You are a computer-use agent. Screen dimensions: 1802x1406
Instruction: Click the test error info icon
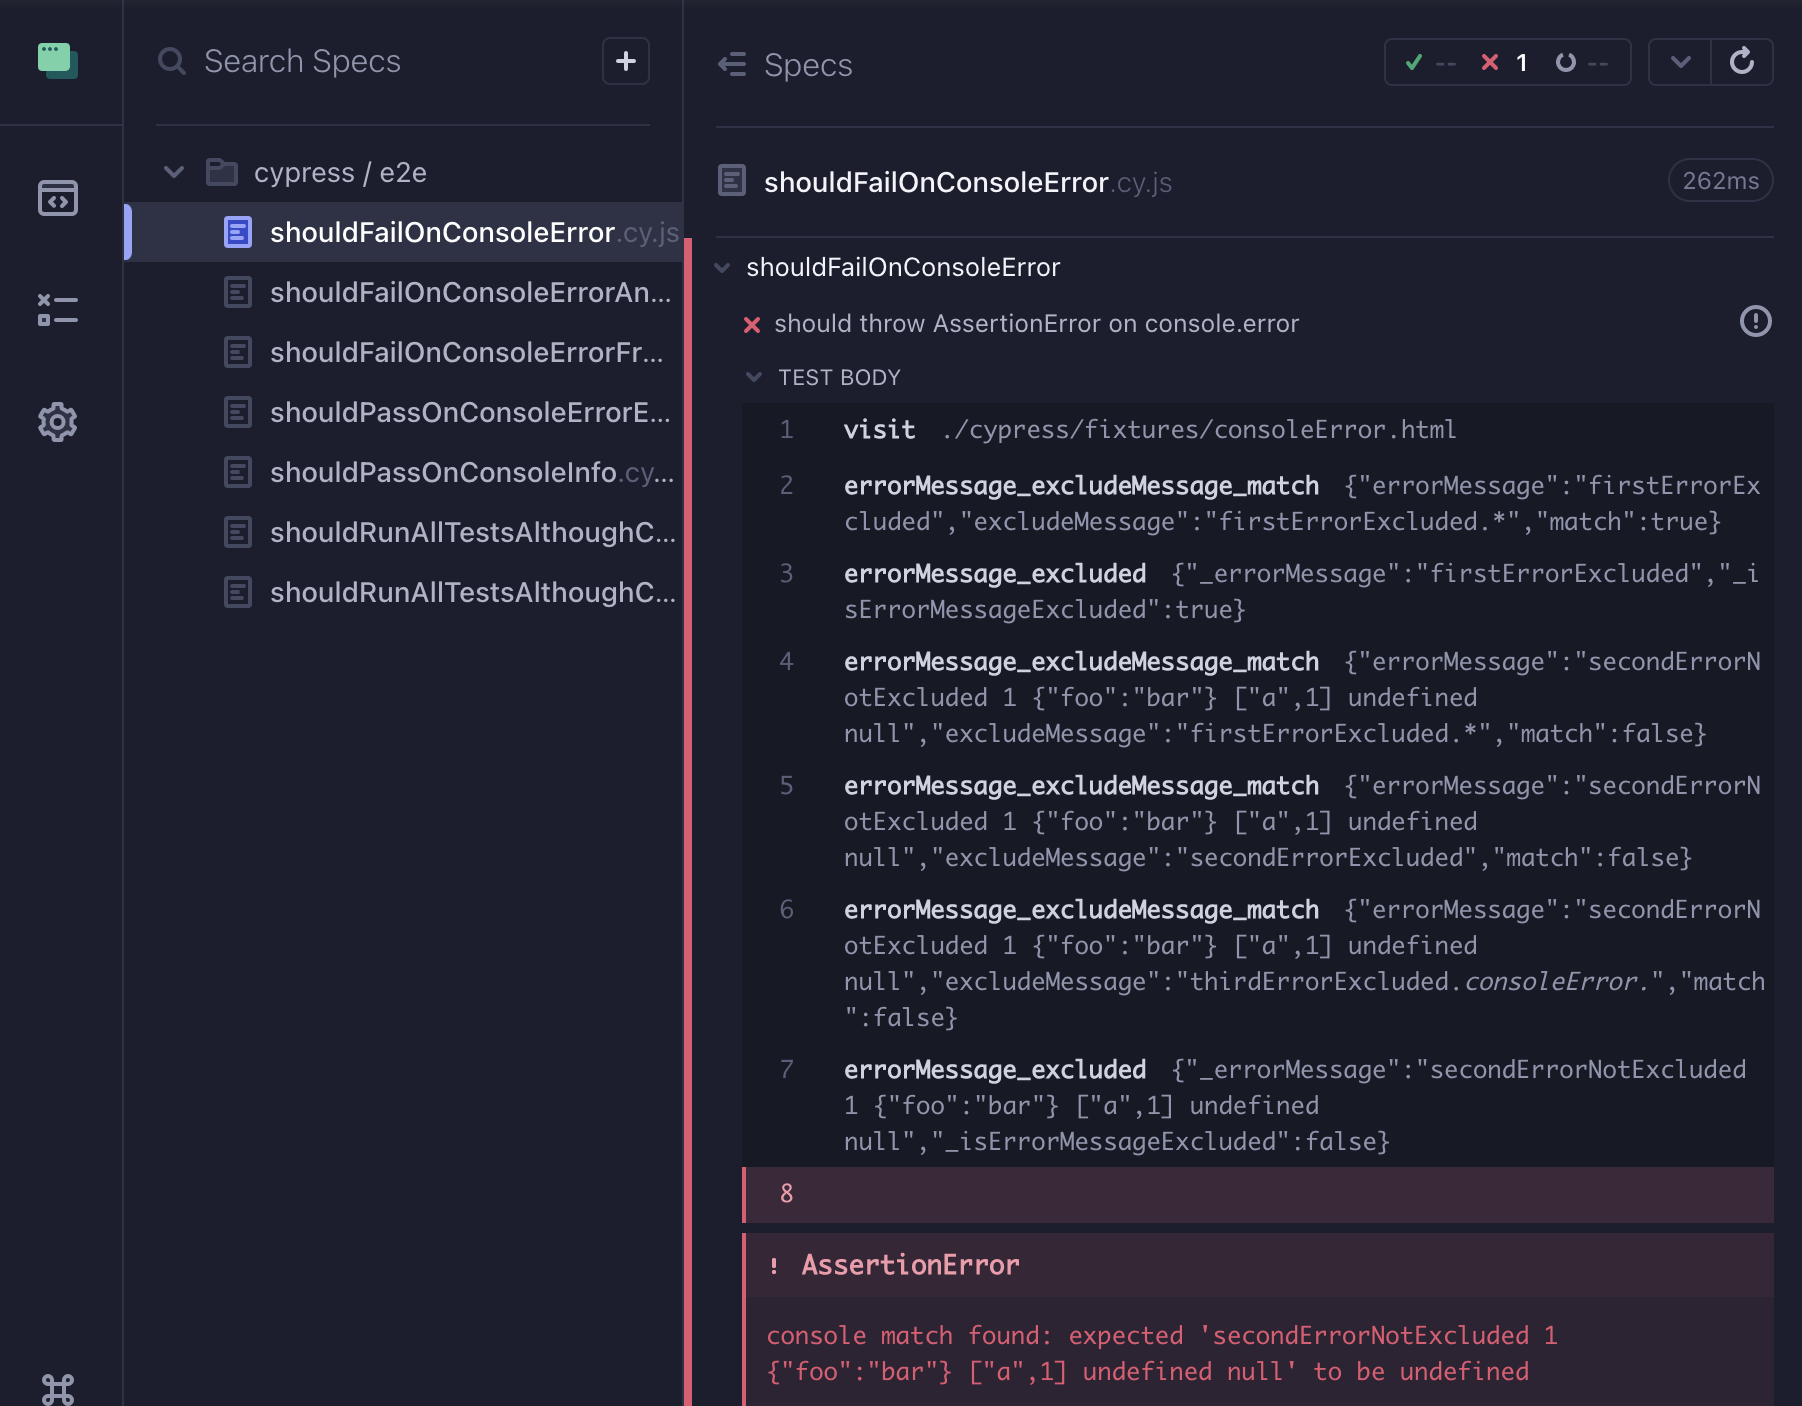[1755, 321]
